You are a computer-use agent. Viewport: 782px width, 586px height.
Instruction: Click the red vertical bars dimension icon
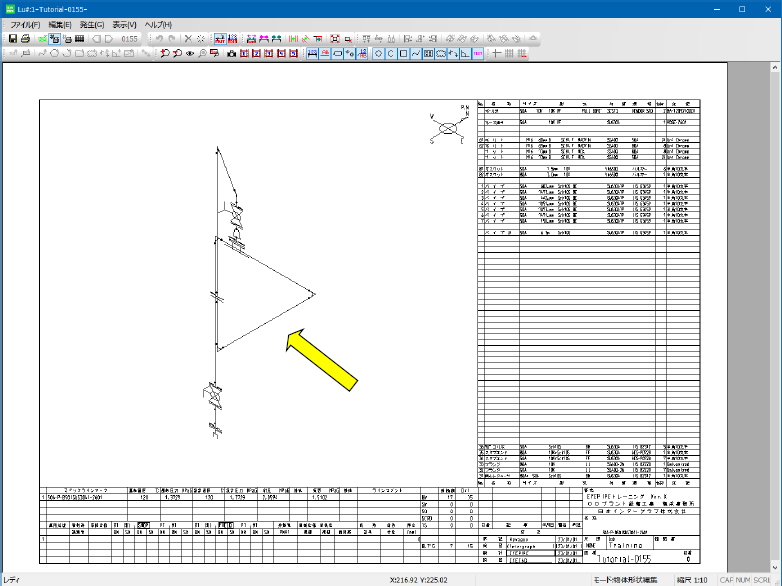(293, 38)
